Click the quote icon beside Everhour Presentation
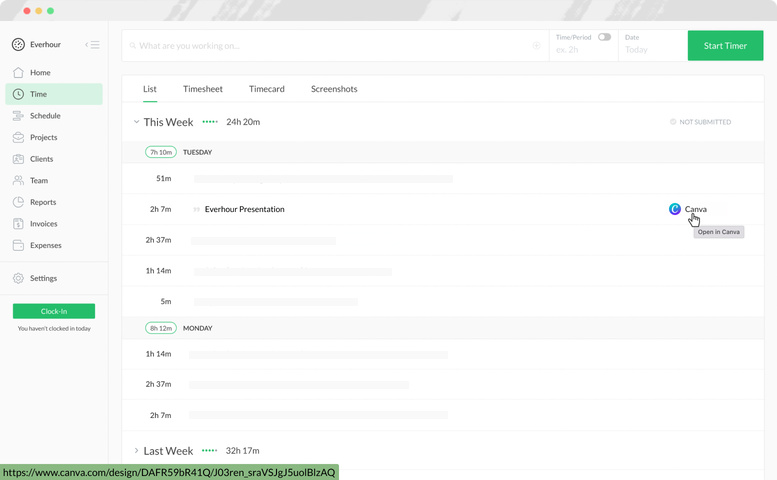 pyautogui.click(x=197, y=210)
